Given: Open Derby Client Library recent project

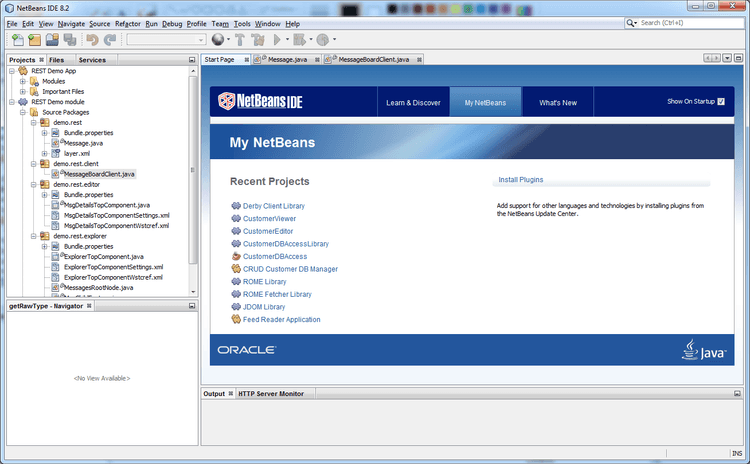Looking at the screenshot, I should 274,206.
